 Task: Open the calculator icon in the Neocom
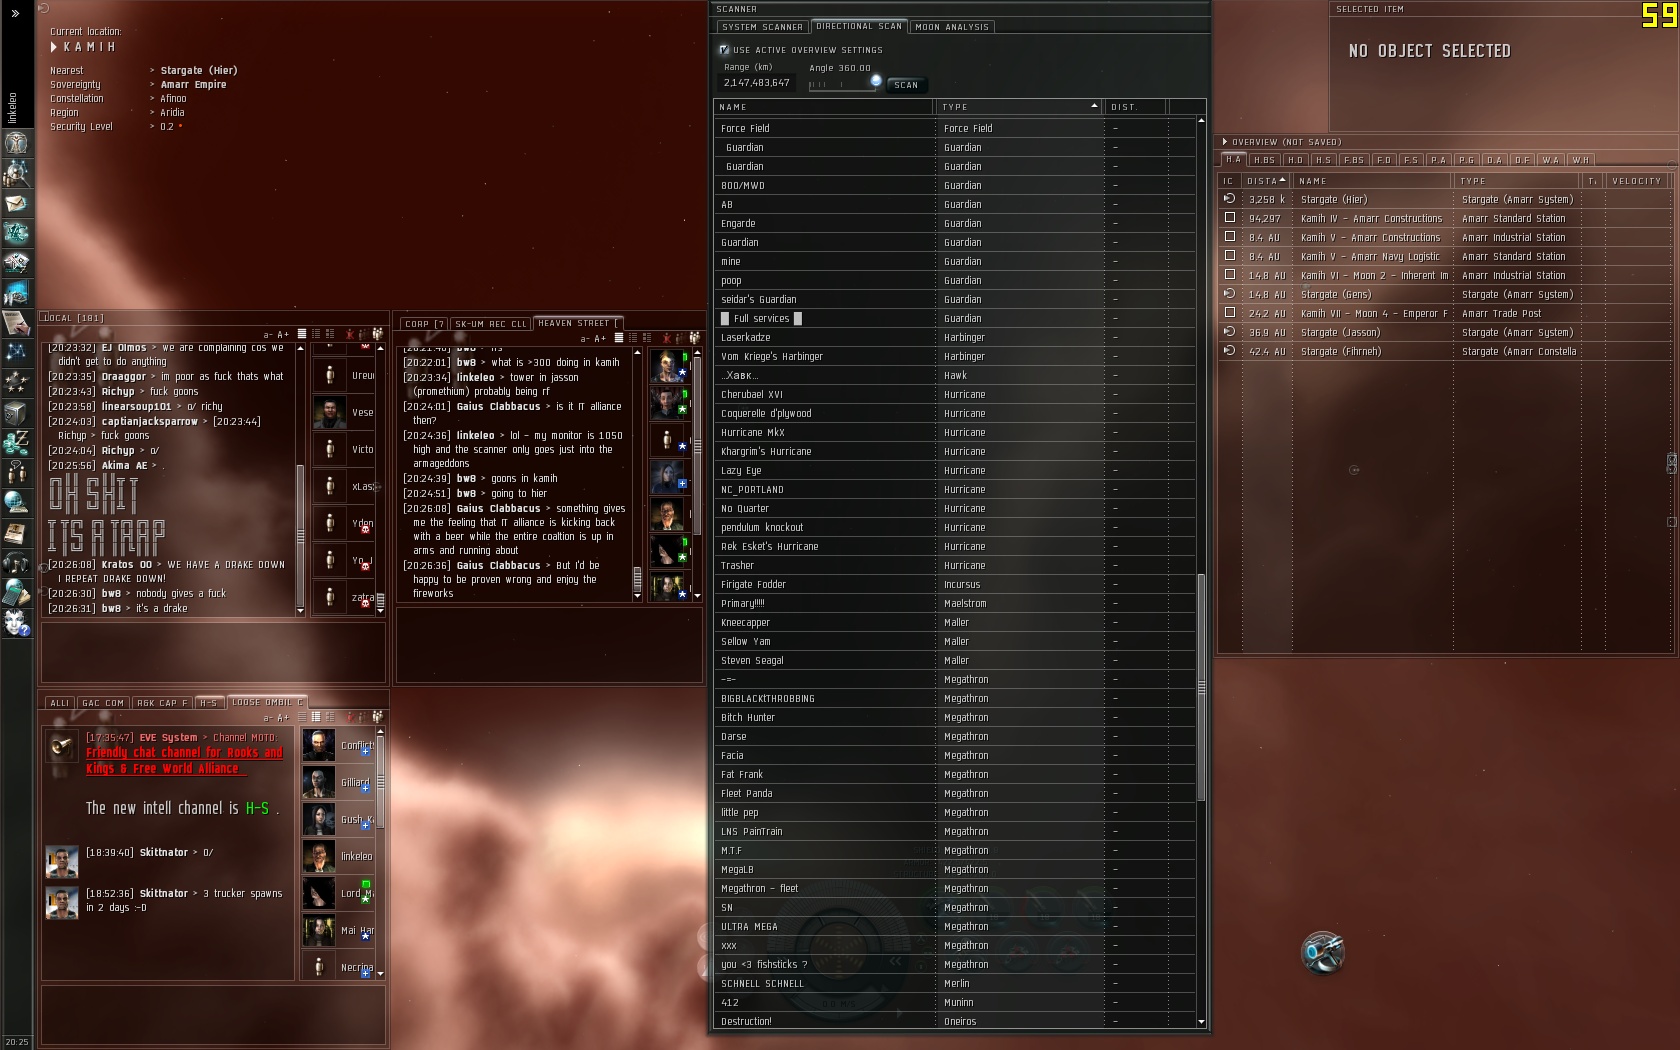pos(16,592)
